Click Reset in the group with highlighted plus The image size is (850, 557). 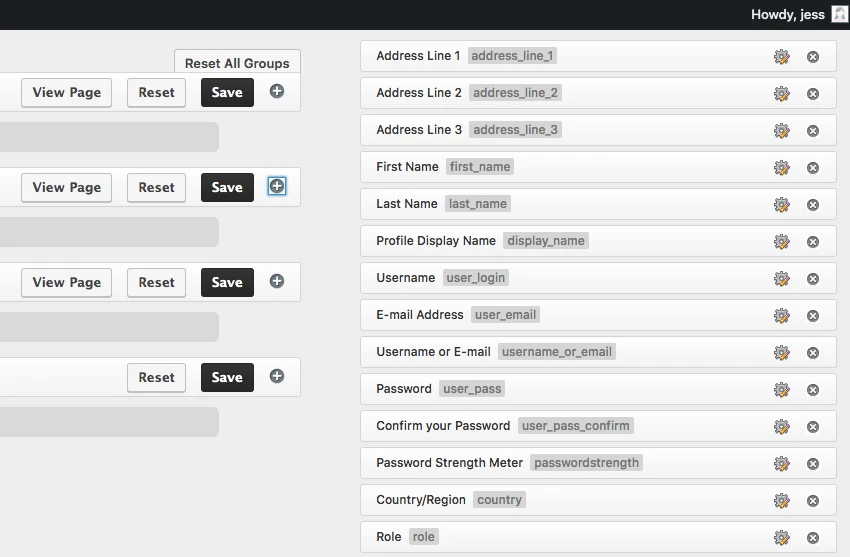click(x=156, y=187)
